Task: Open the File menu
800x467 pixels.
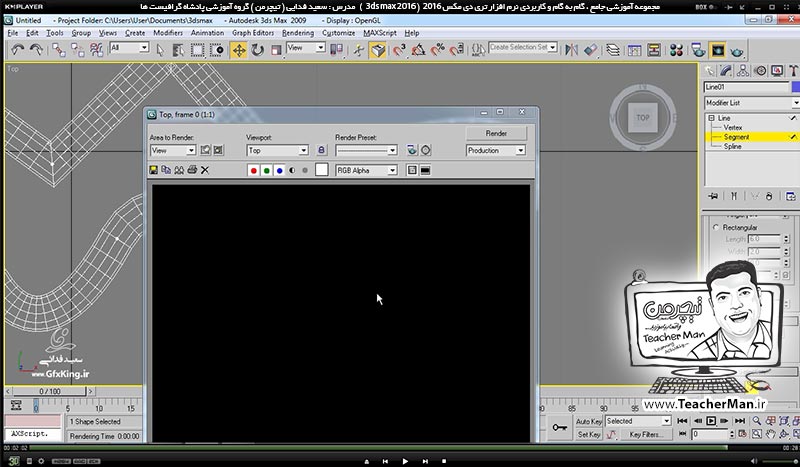Action: pos(13,33)
